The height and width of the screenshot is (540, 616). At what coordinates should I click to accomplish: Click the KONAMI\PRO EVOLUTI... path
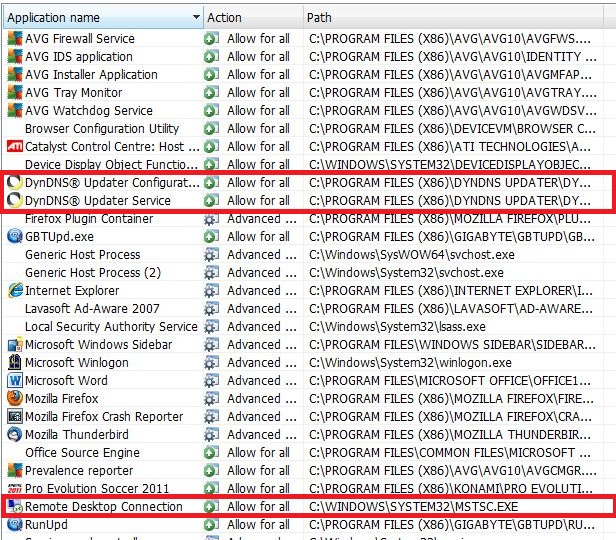click(451, 489)
